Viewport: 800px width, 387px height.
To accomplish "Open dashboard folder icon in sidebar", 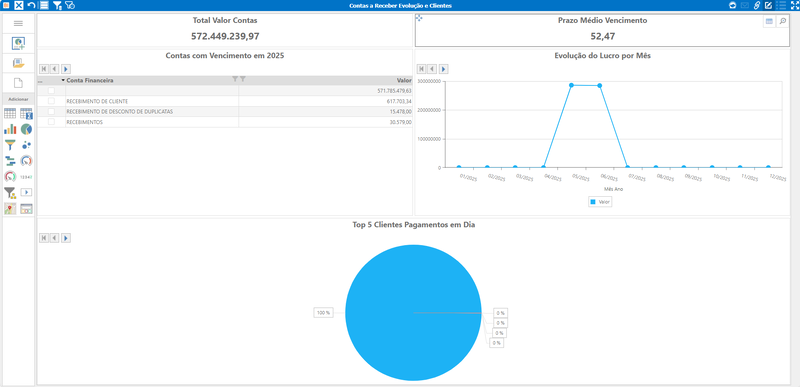I will pyautogui.click(x=18, y=63).
